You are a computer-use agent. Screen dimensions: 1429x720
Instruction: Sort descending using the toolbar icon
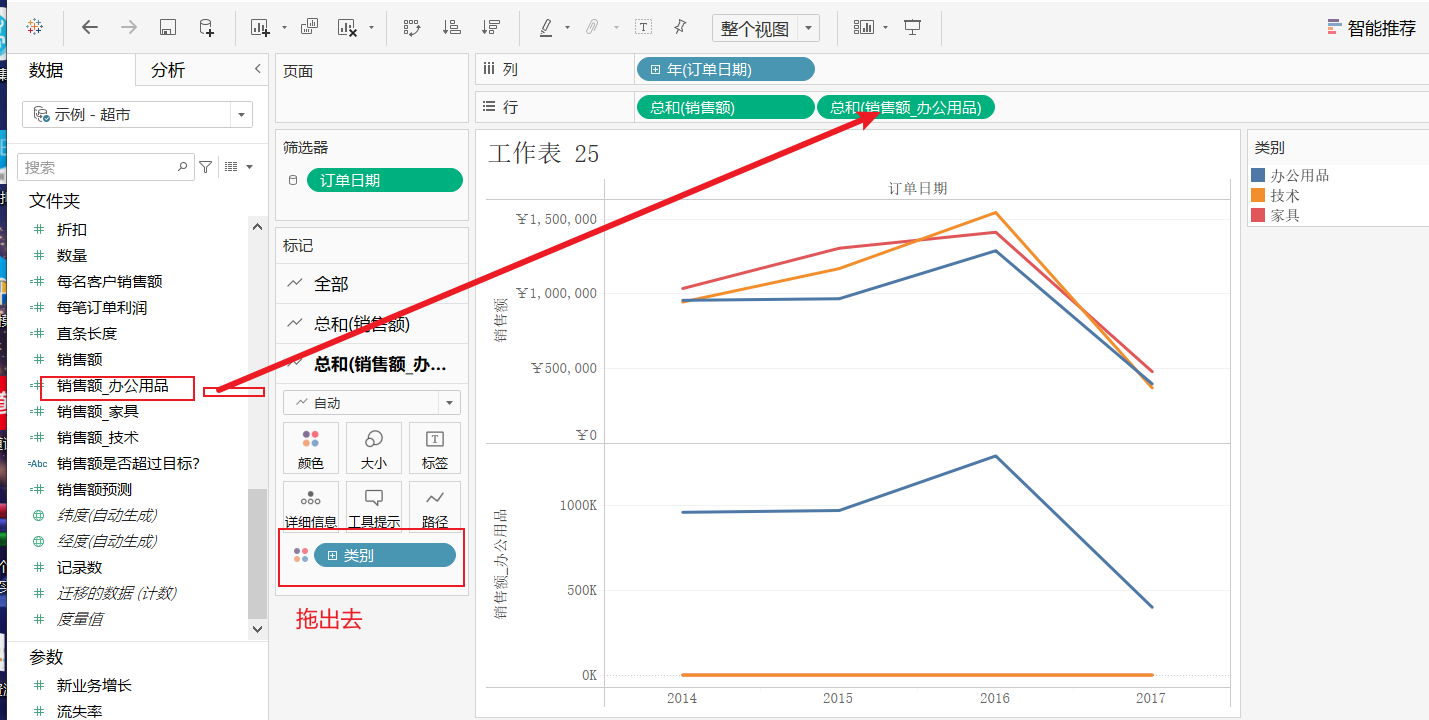tap(490, 28)
